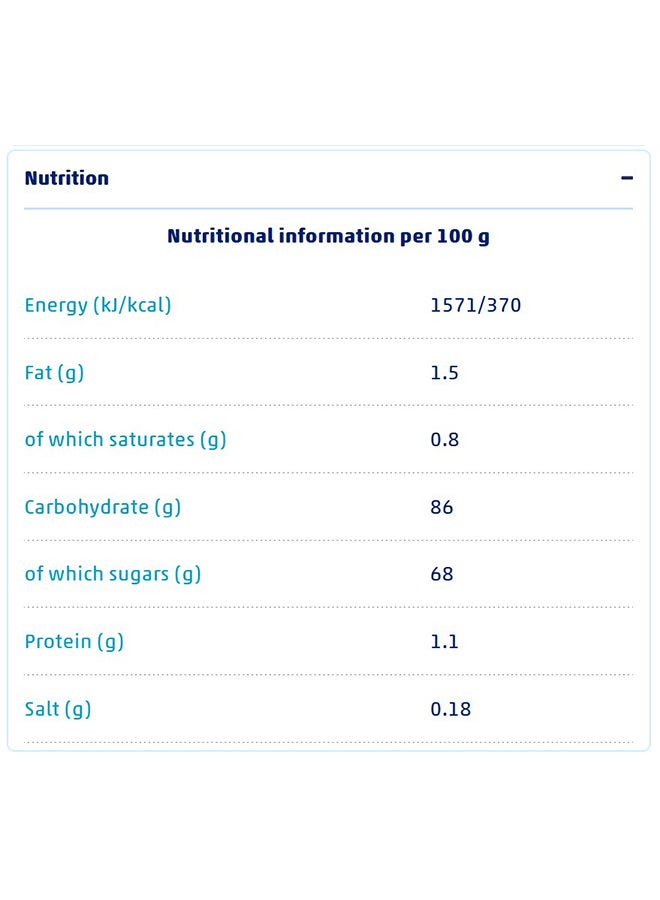Image resolution: width=660 pixels, height=900 pixels.
Task: Click the Nutrition section heading
Action: (x=67, y=178)
